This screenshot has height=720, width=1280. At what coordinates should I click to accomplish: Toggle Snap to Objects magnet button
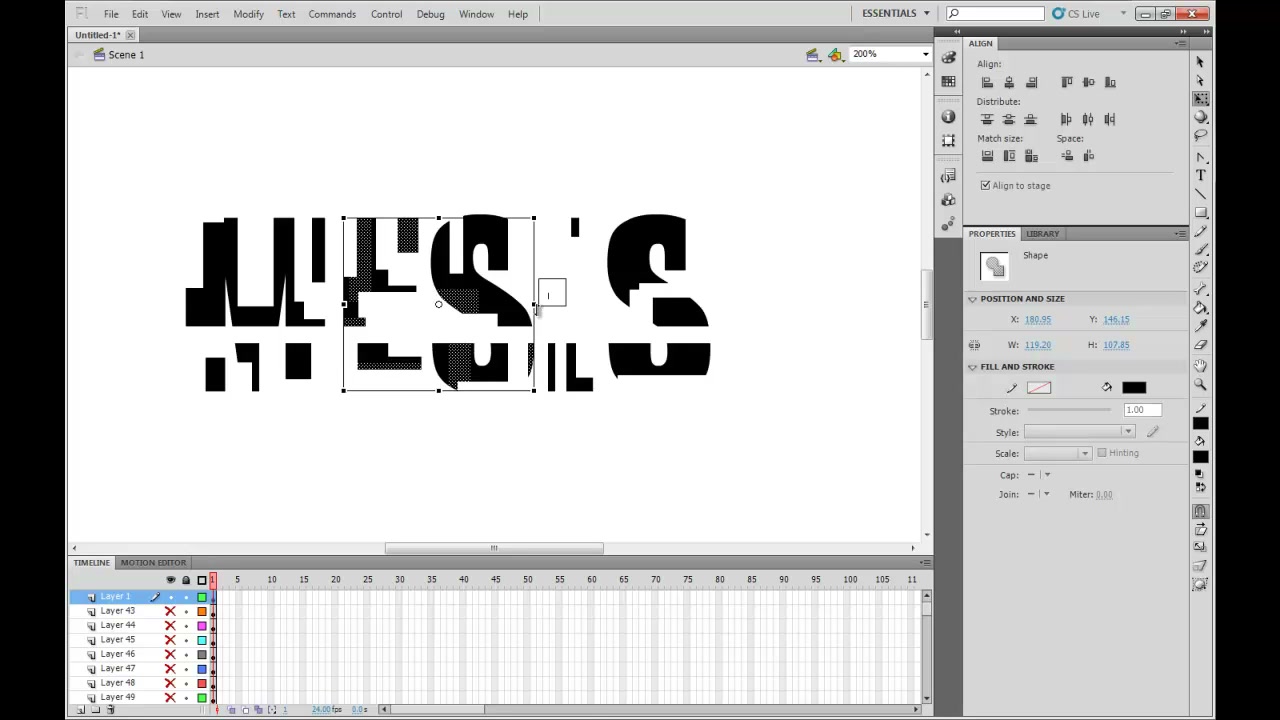coord(1200,511)
